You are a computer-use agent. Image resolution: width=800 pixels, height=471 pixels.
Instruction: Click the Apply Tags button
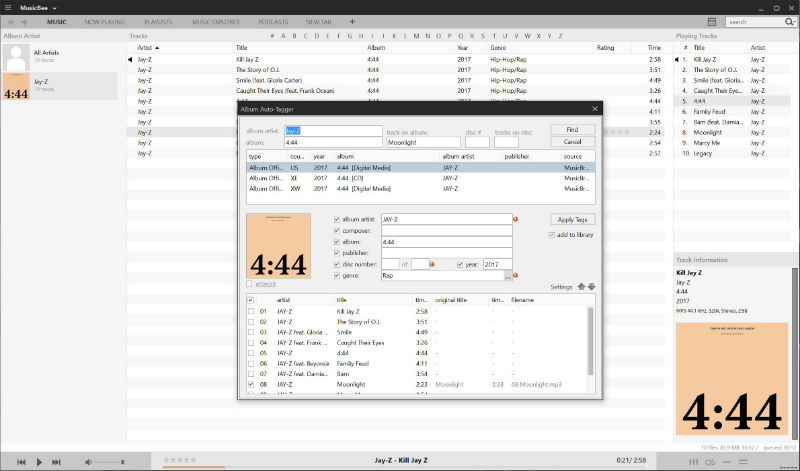572,219
